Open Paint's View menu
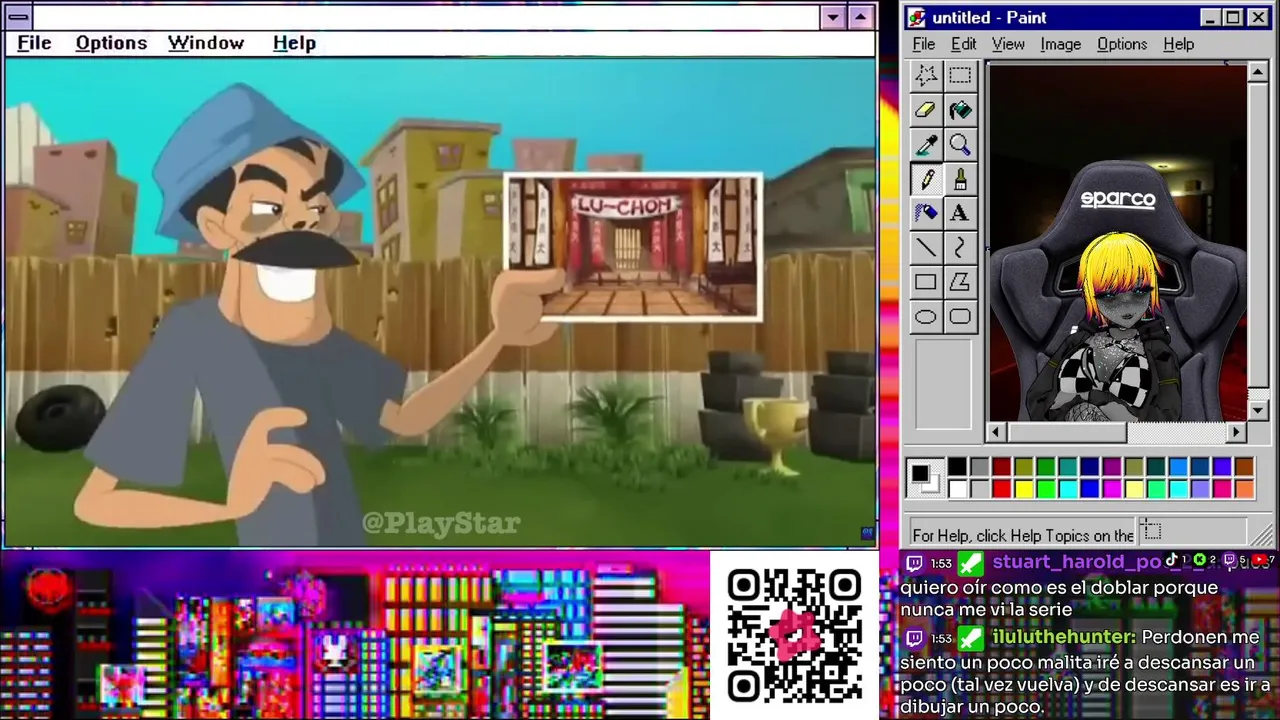Screen dimensions: 1280x720 tap(1008, 44)
